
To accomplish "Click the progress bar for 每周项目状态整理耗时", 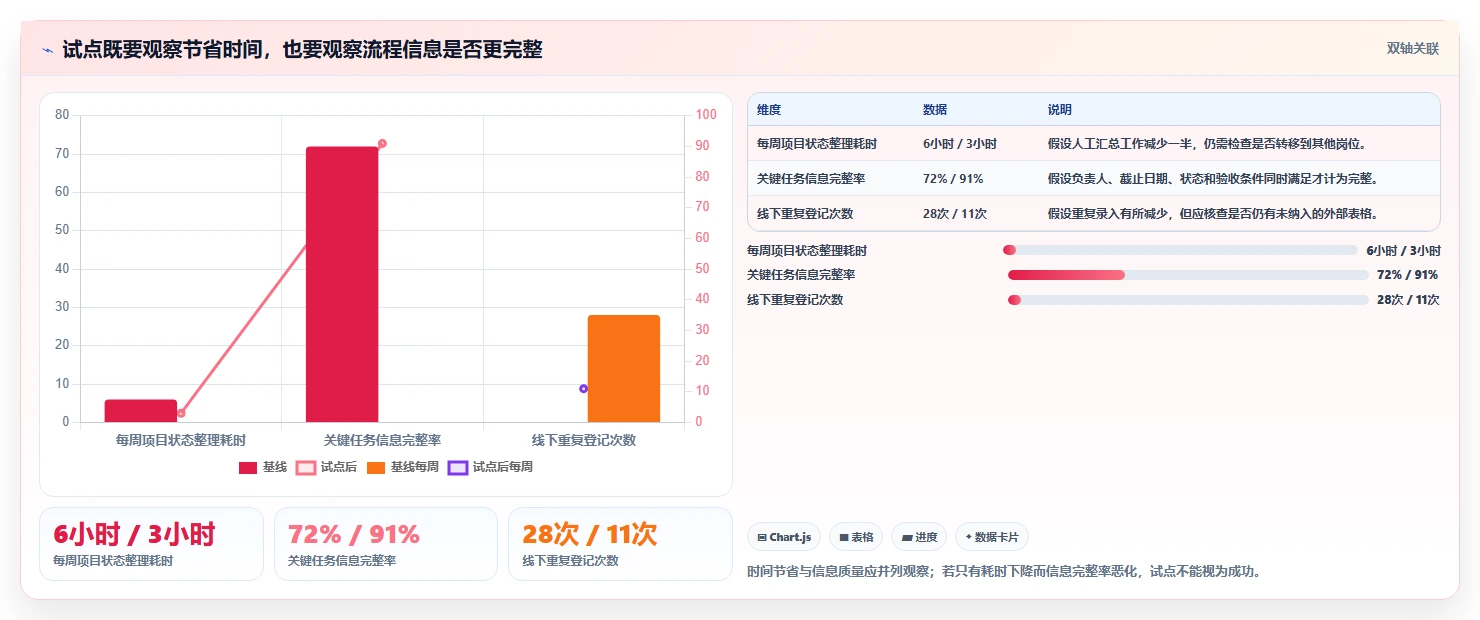I will tap(1180, 250).
